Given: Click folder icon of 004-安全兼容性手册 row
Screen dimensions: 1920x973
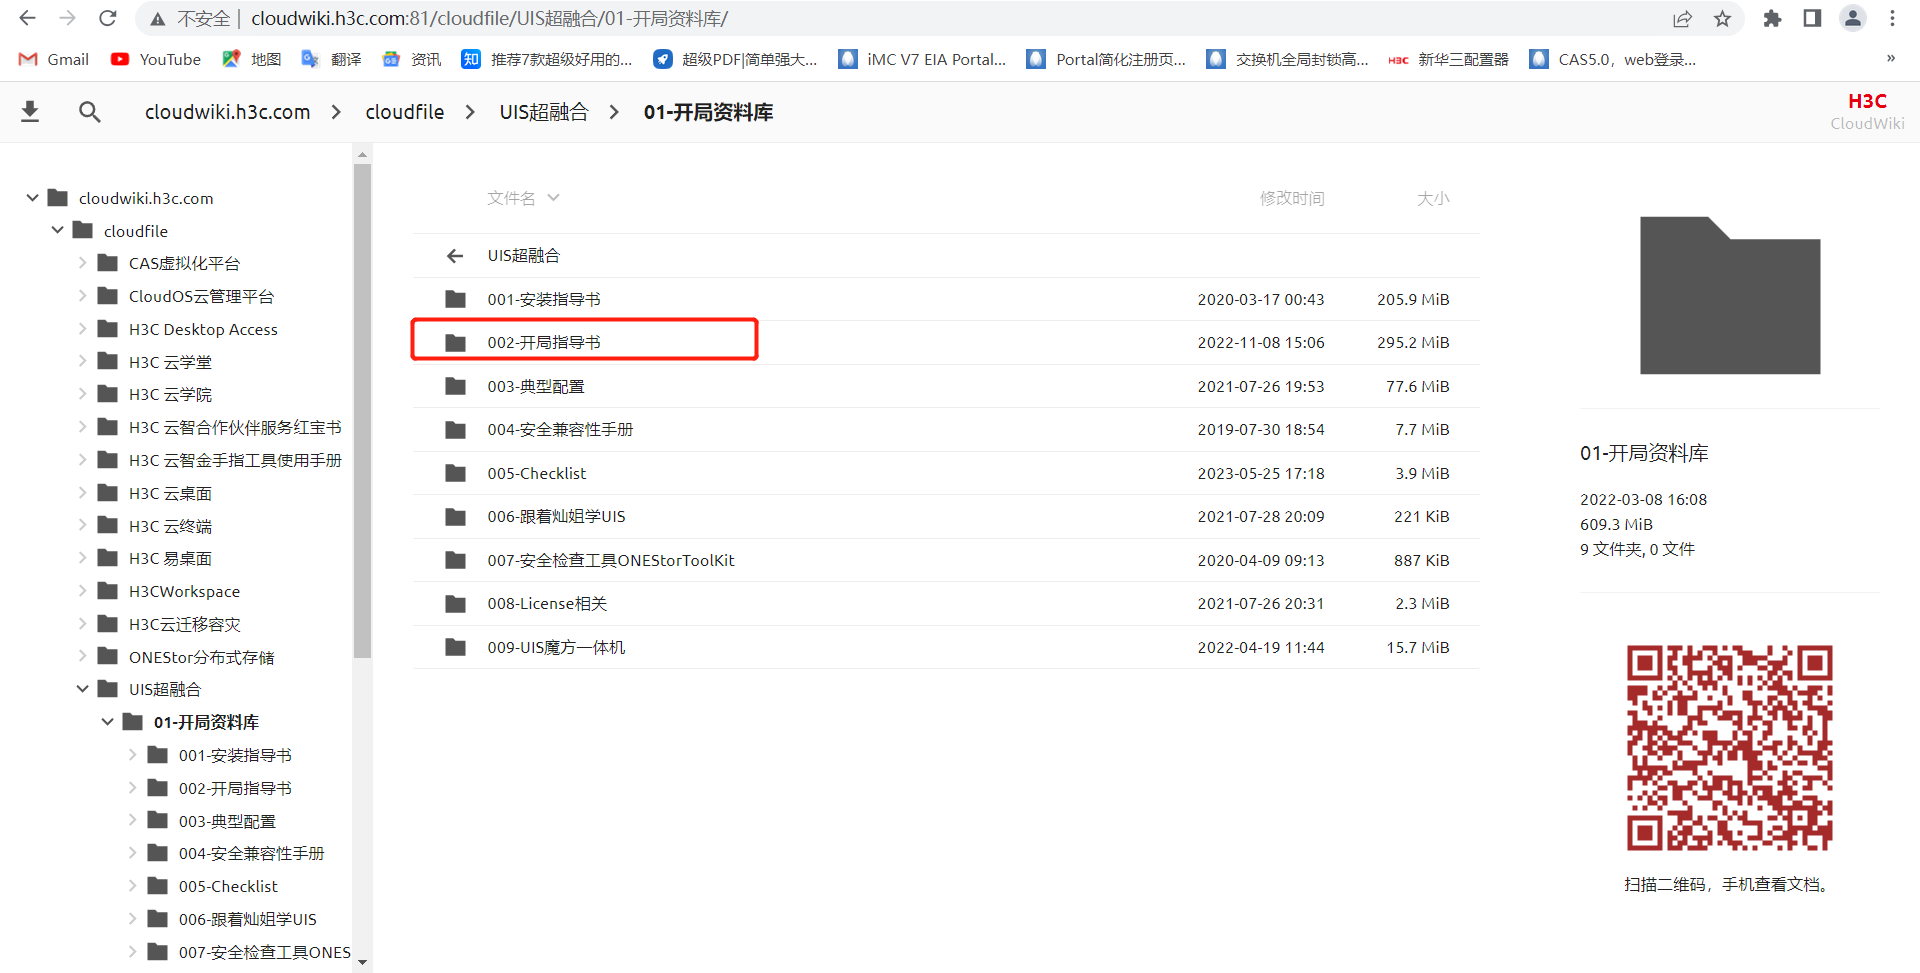Looking at the screenshot, I should pos(455,430).
